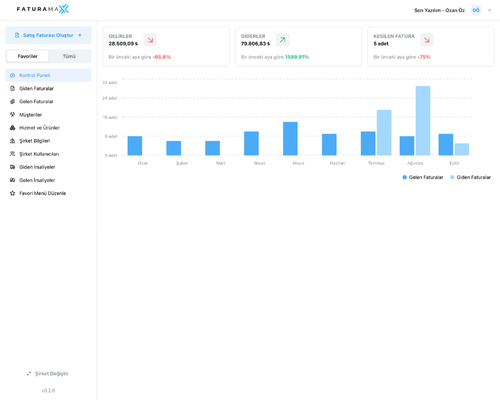
Task: Click the 1589.91% change in Giderler
Action: coord(297,57)
